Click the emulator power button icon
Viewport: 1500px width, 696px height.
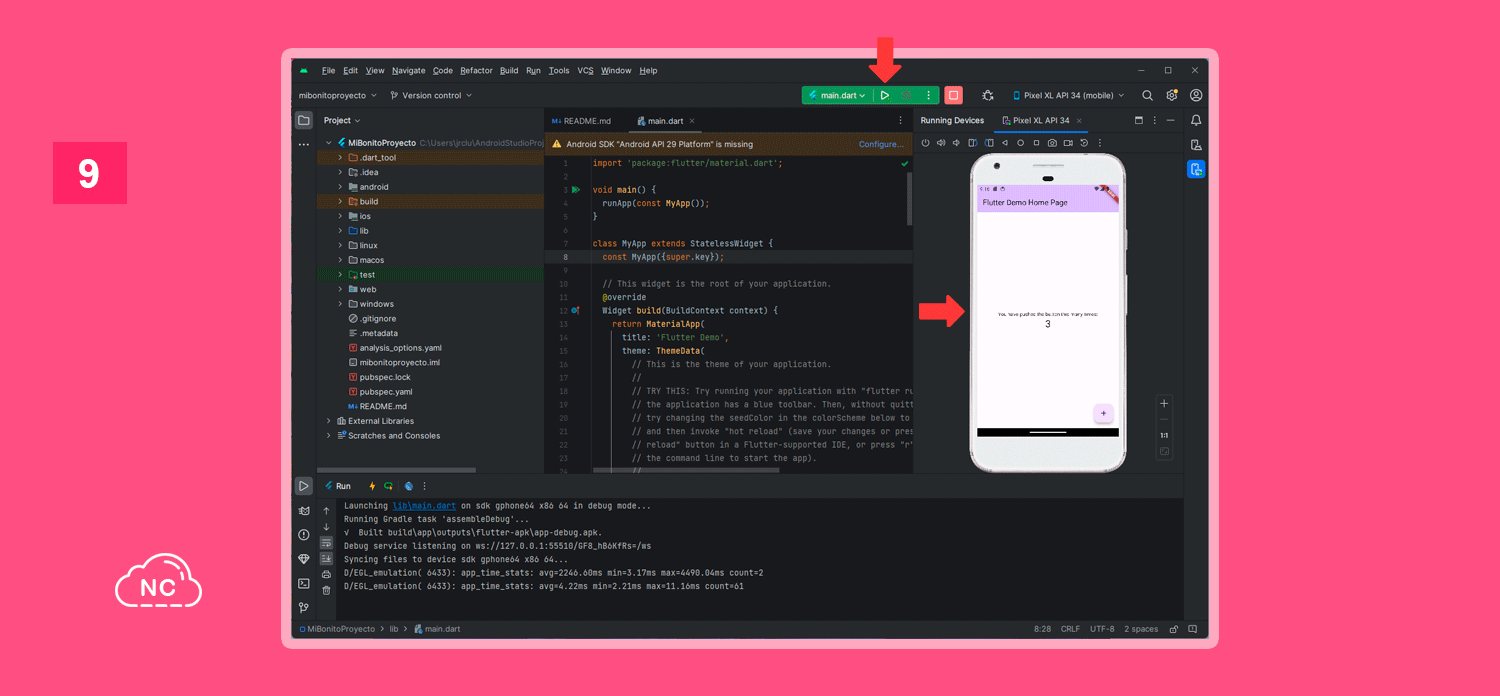pyautogui.click(x=925, y=143)
